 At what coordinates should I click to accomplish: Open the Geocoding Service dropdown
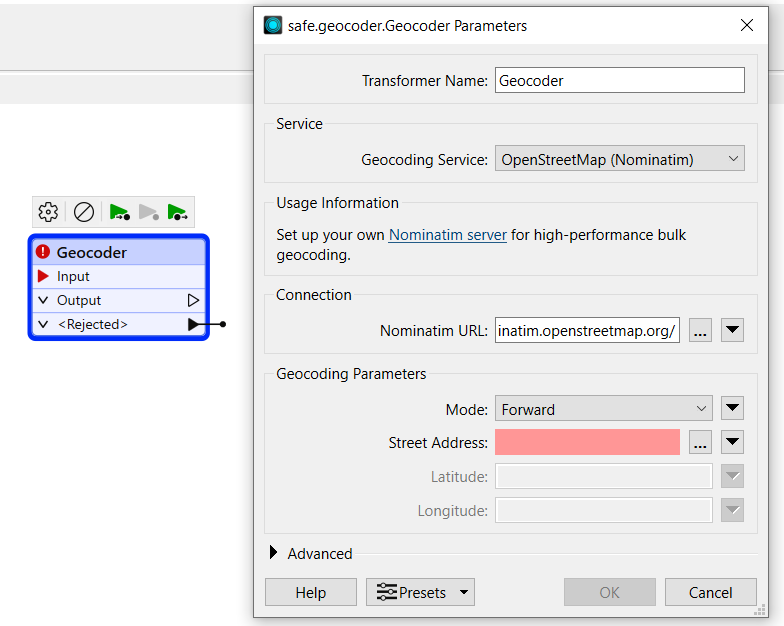click(620, 159)
